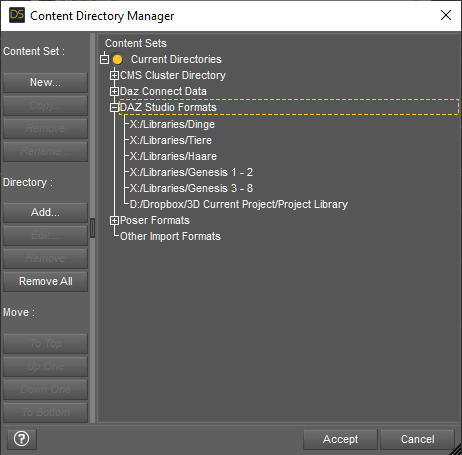
Task: Collapse the Current Directories tree node
Action: coord(104,59)
